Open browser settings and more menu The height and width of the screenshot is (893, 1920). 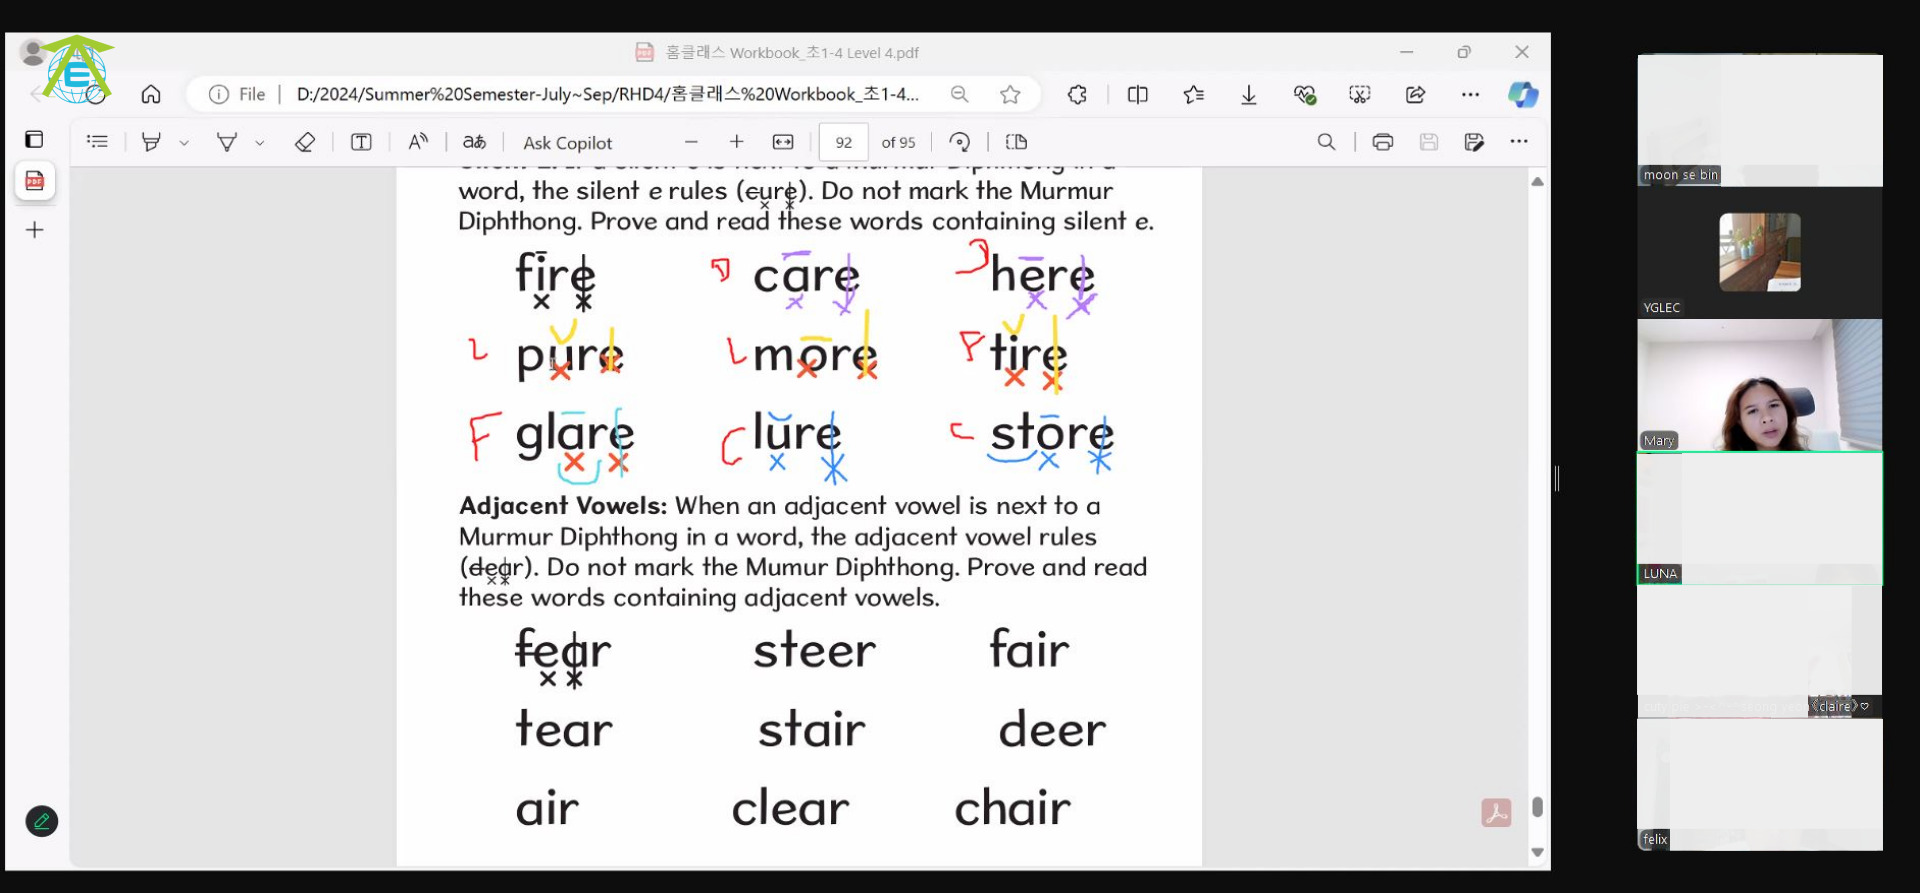coord(1470,94)
